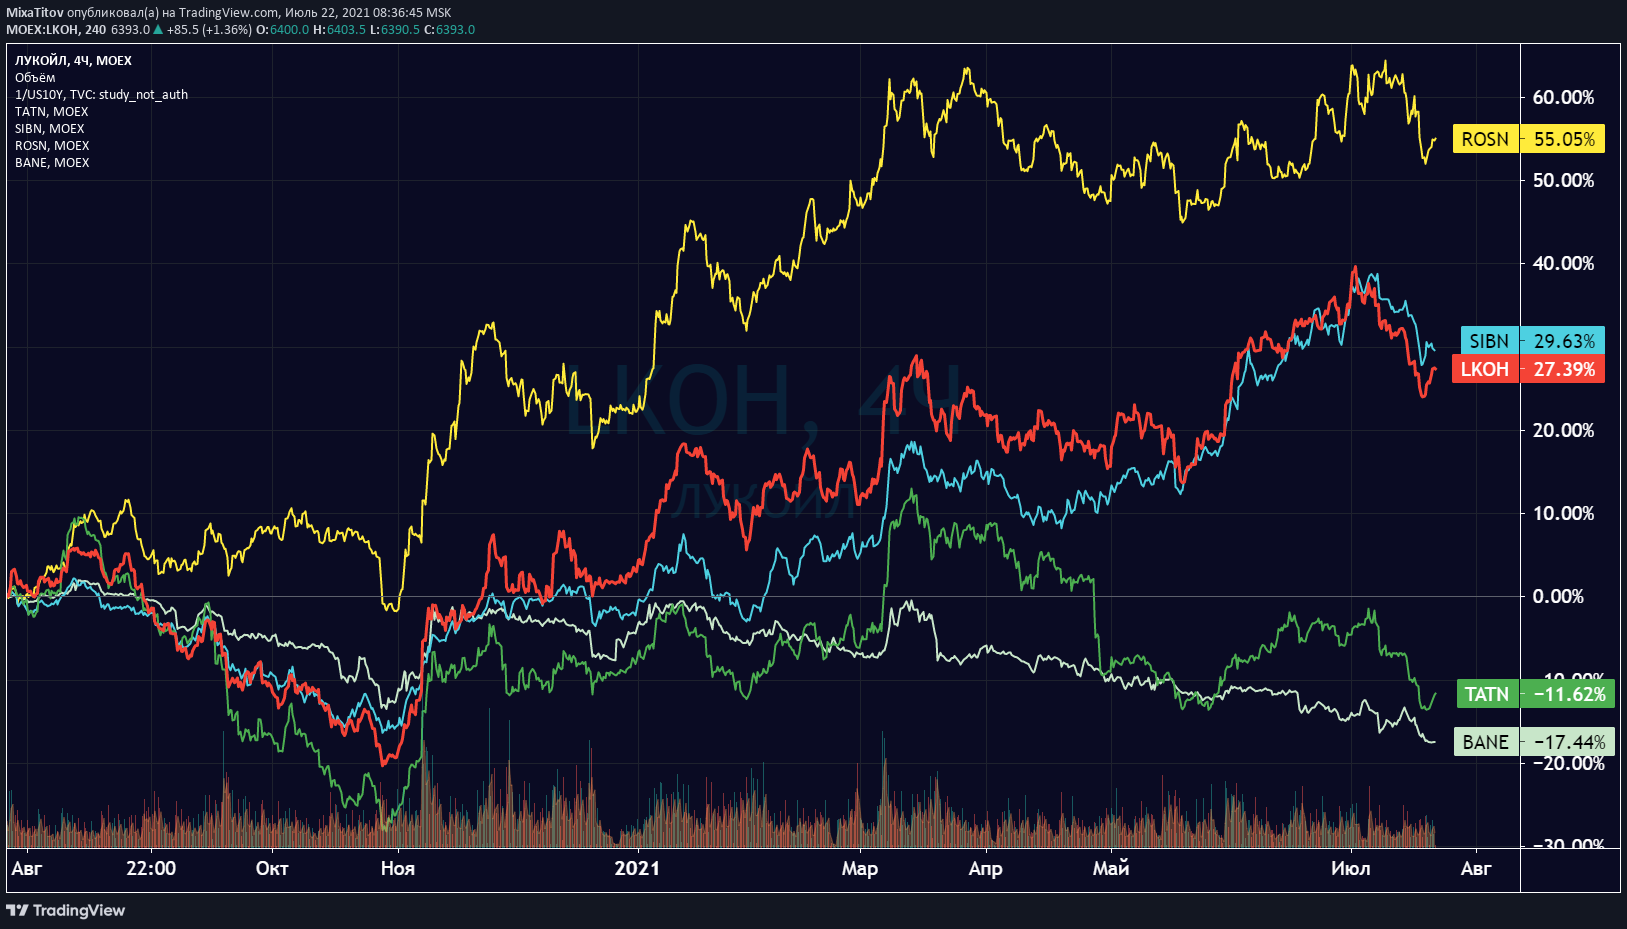The image size is (1627, 929).
Task: Click the 50.00% price axis label
Action: click(1563, 180)
